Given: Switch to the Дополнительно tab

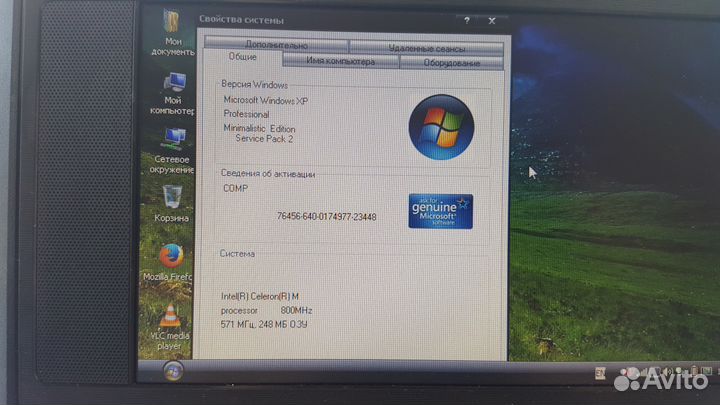Looking at the screenshot, I should pos(276,45).
